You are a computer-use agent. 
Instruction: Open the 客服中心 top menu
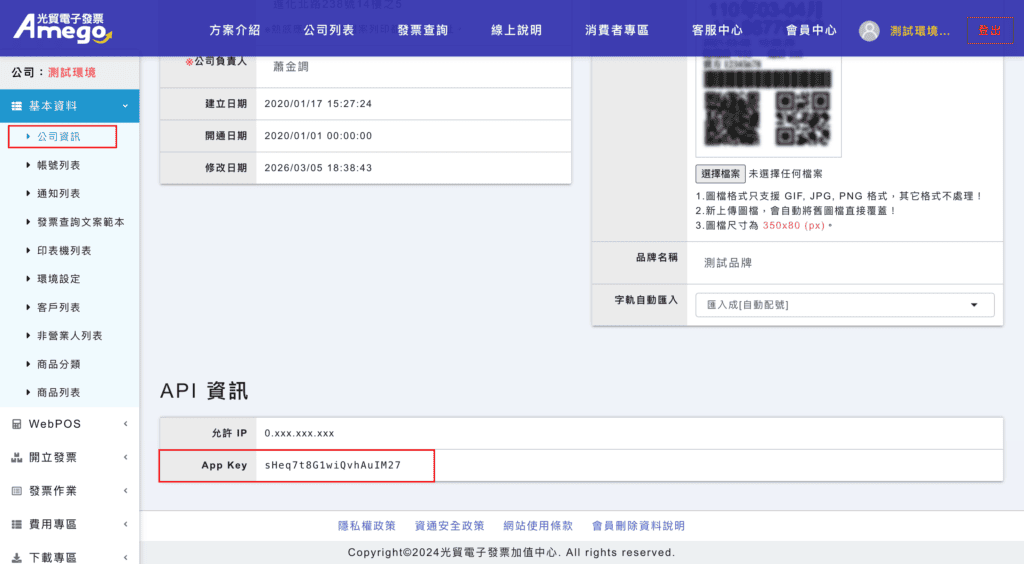tap(717, 30)
